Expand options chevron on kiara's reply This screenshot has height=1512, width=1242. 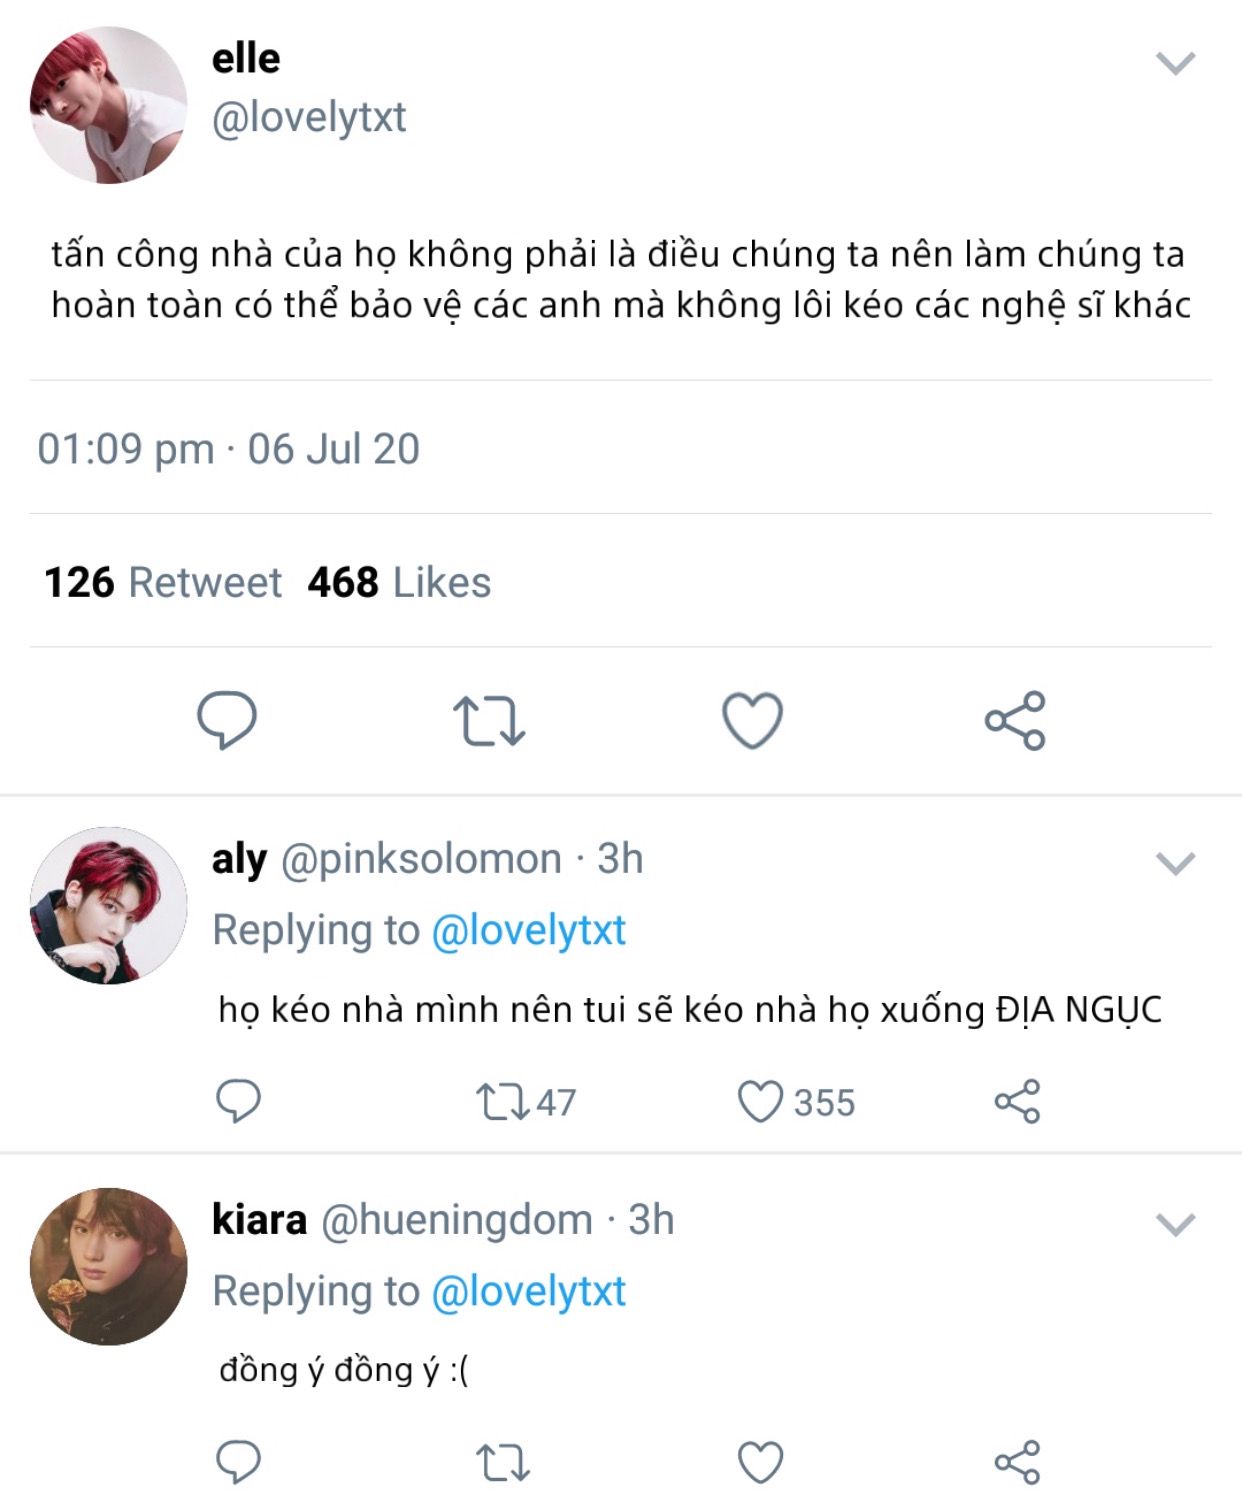[1175, 1224]
